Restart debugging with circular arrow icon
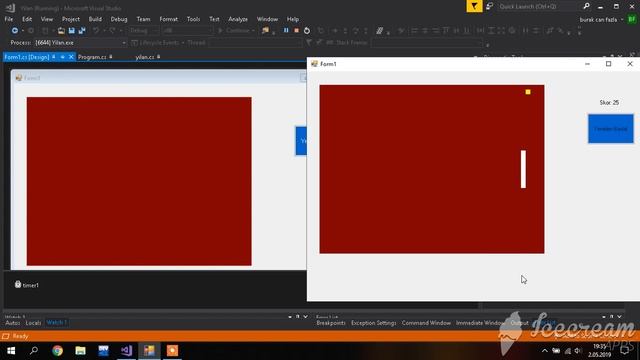The width and height of the screenshot is (640, 360). point(307,31)
